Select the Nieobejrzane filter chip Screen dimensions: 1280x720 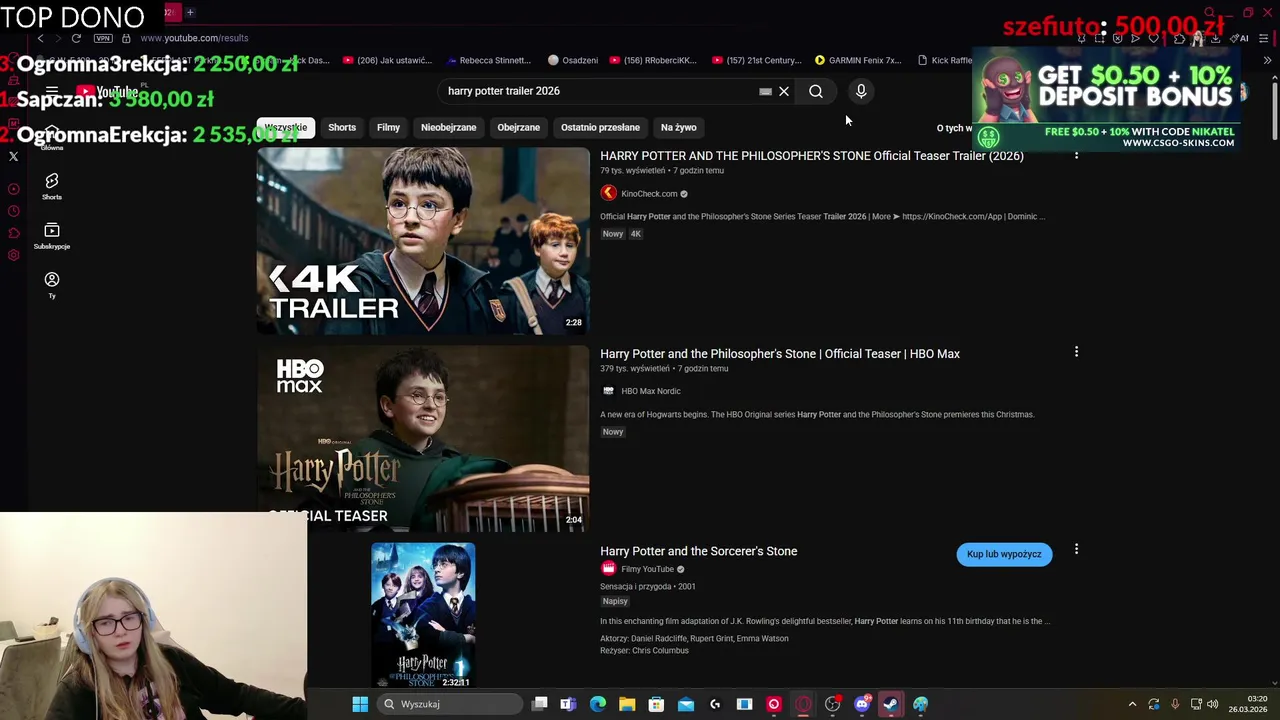click(448, 127)
